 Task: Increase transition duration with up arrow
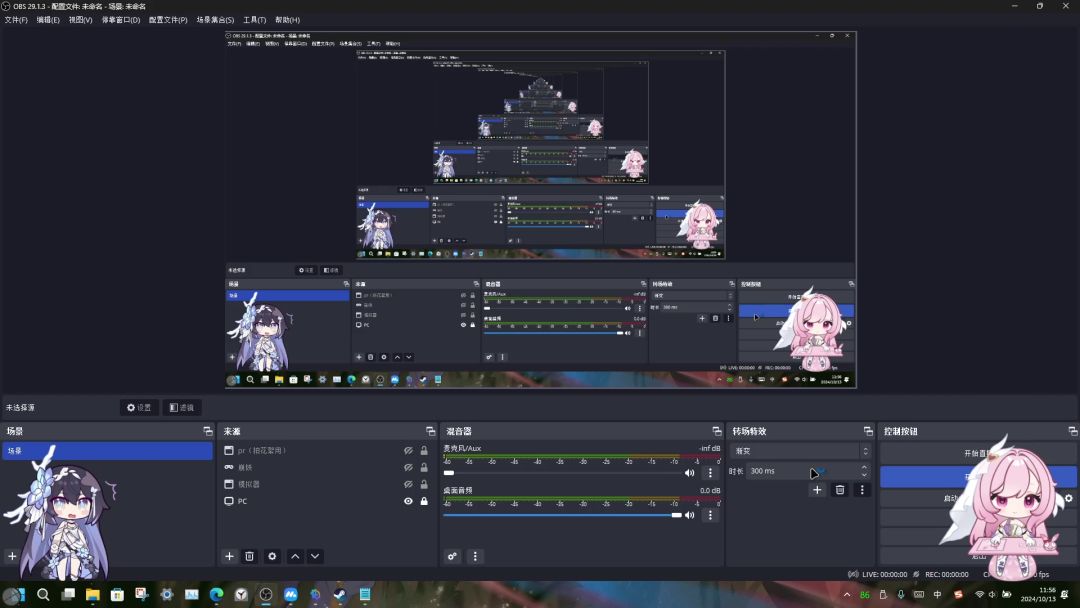864,467
